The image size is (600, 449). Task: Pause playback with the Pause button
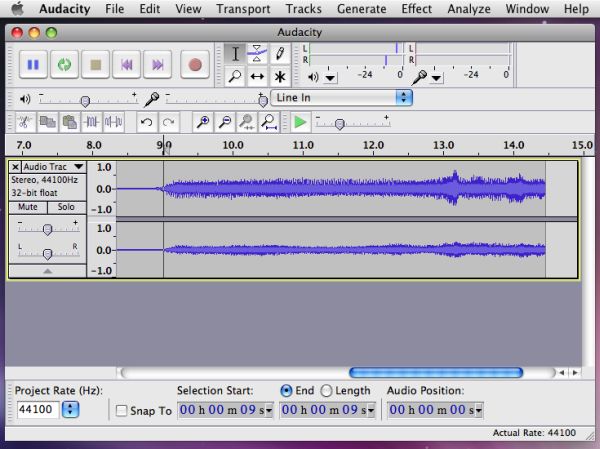[x=33, y=64]
